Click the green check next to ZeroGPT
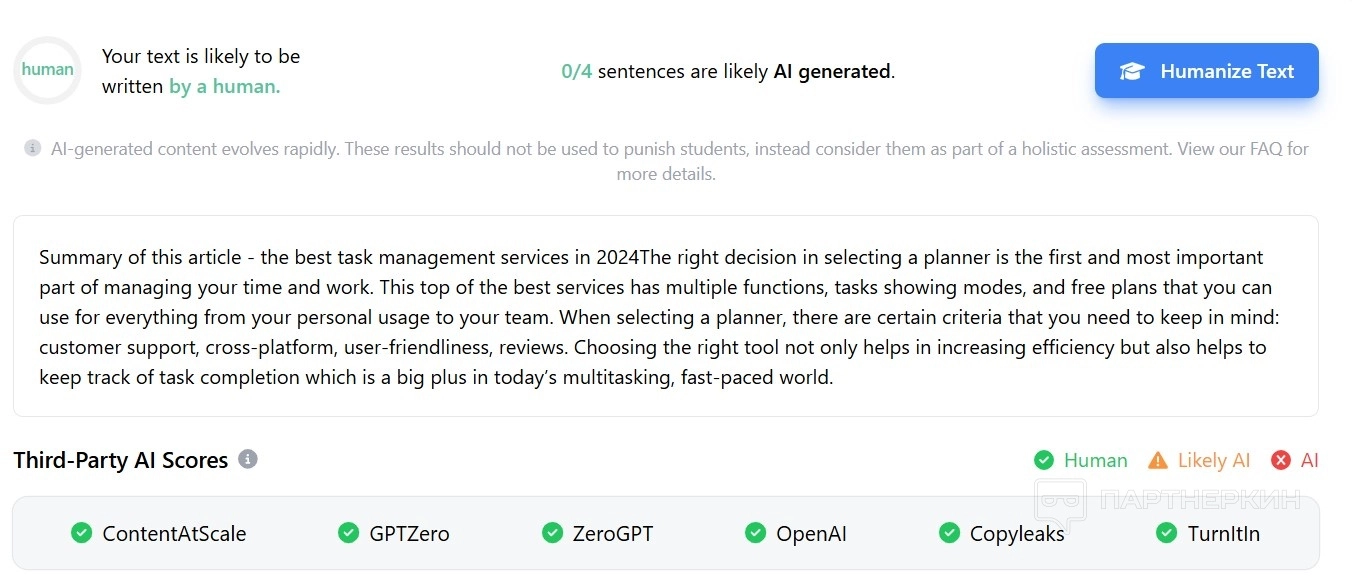Viewport: 1352px width, 587px height. 552,533
